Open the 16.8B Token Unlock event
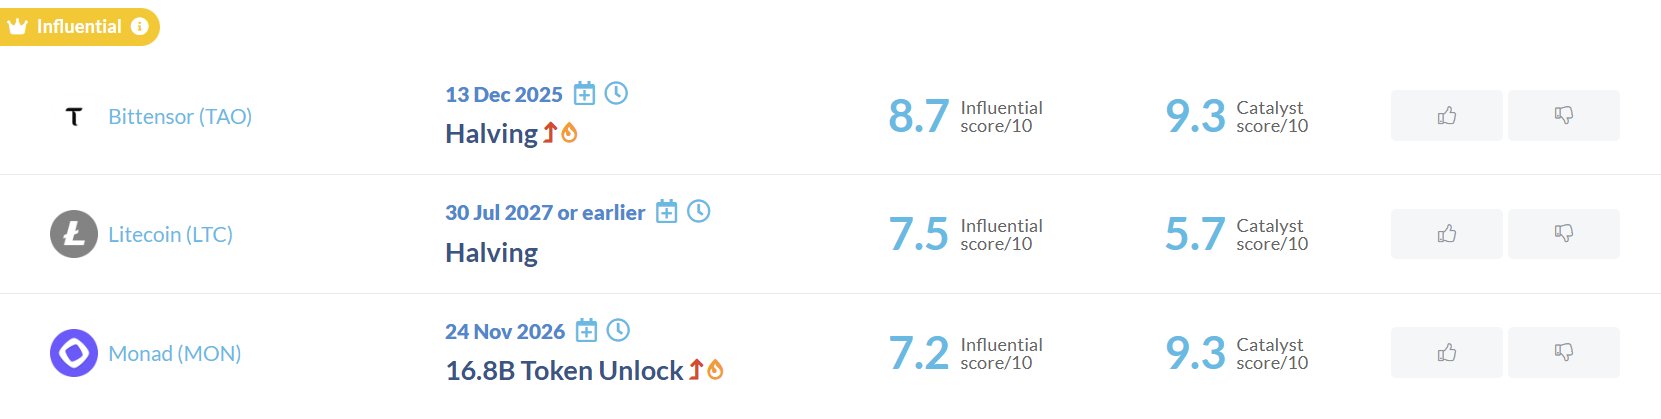This screenshot has height=419, width=1661. [564, 371]
